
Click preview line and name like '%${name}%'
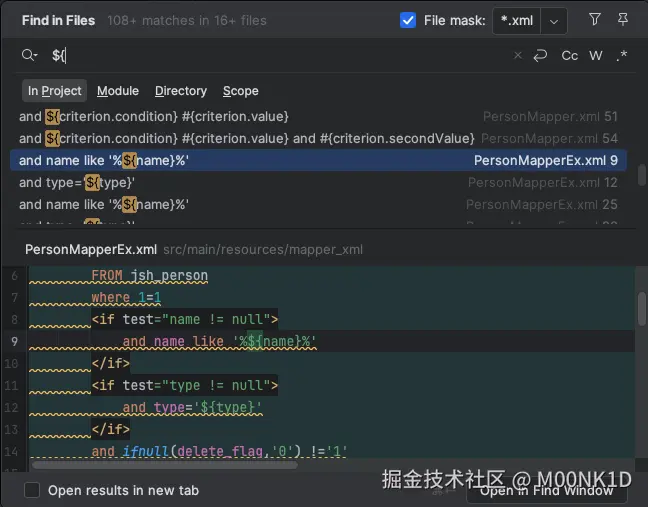point(219,341)
